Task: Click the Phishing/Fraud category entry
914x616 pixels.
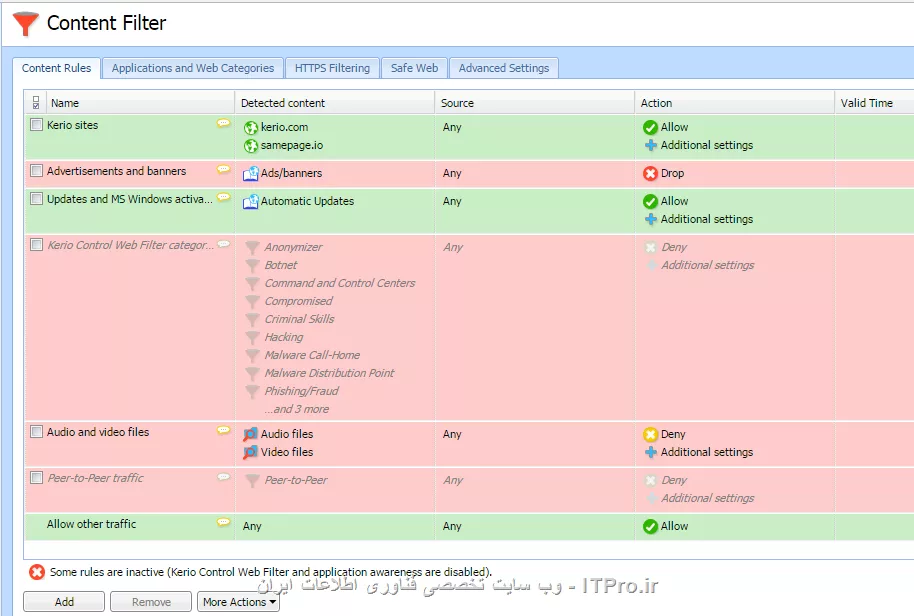Action: [301, 391]
